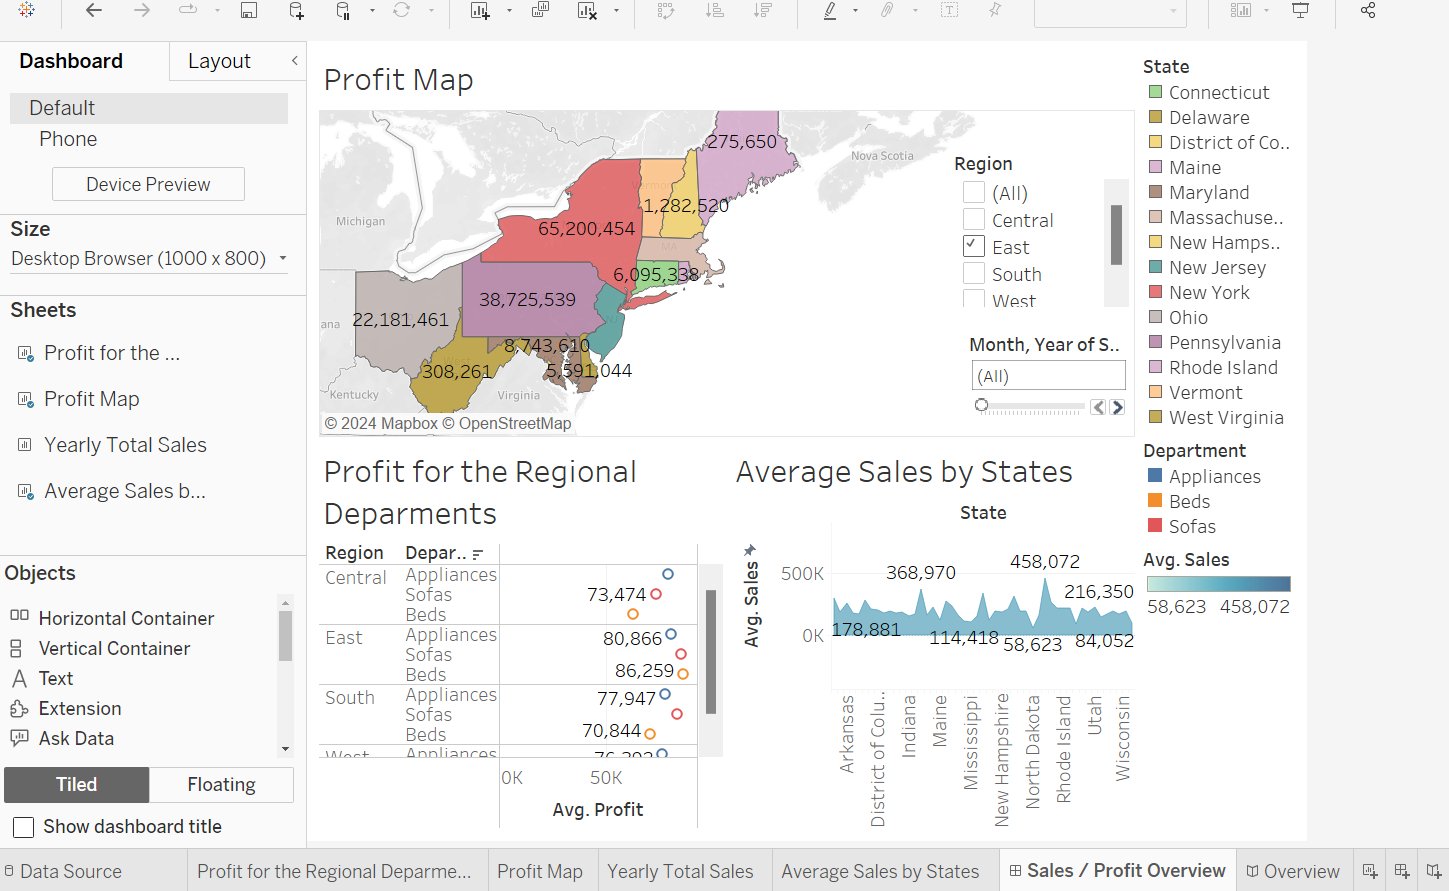
Task: Click the Device Preview button
Action: [x=148, y=184]
